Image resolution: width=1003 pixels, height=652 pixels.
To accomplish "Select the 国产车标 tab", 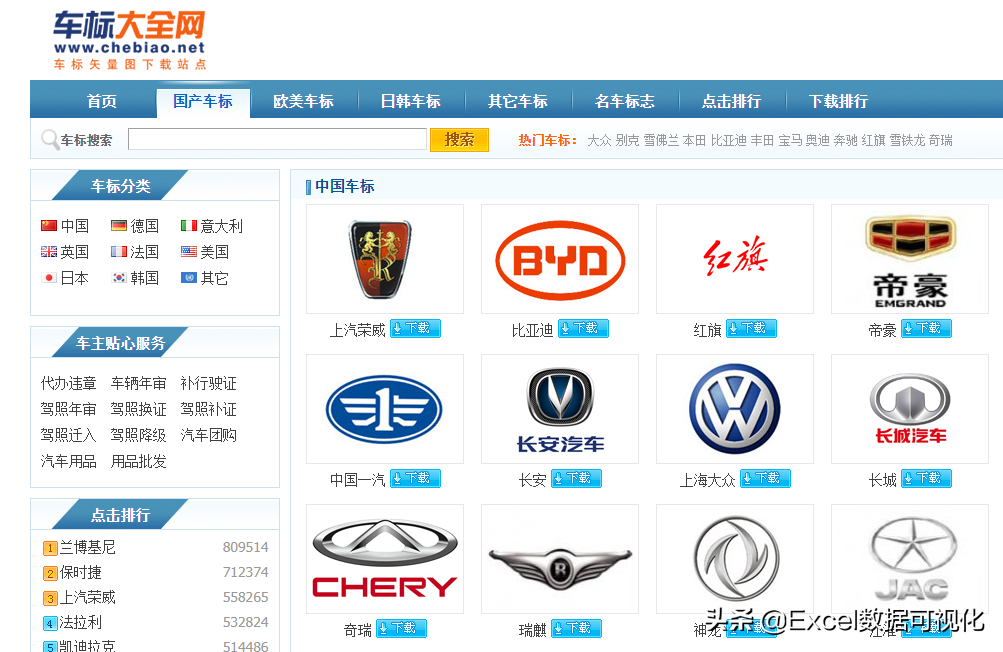I will point(203,101).
